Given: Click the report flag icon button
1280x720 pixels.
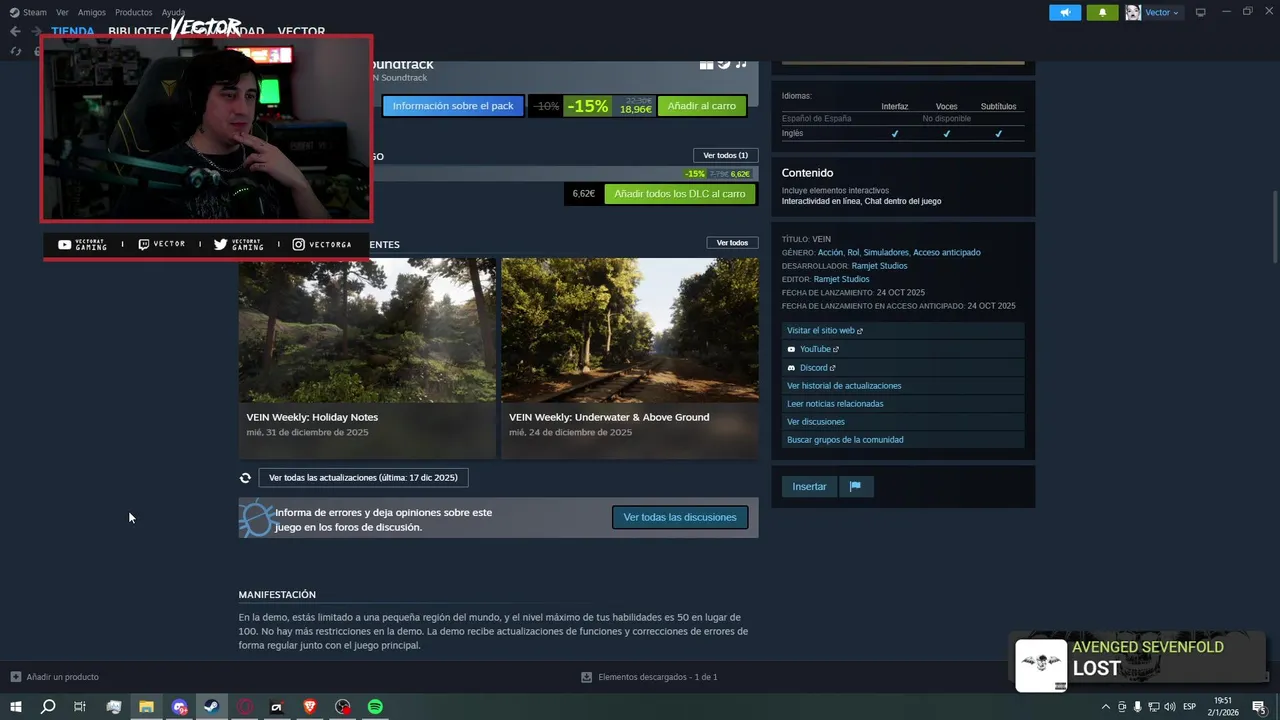Looking at the screenshot, I should [x=855, y=487].
